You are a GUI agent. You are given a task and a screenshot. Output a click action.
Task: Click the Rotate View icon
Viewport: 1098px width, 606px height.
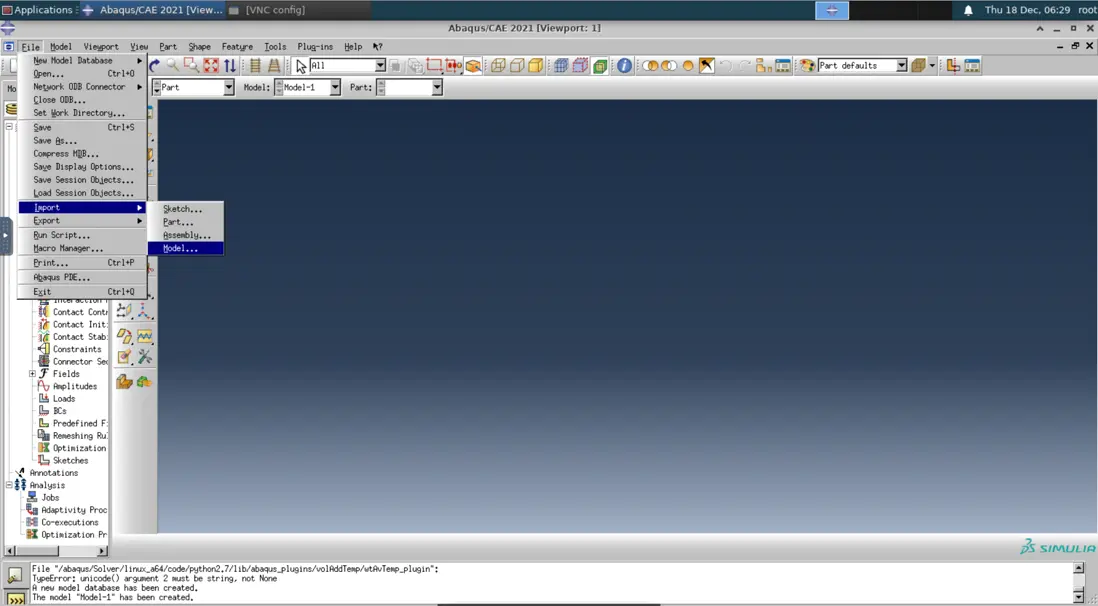155,66
